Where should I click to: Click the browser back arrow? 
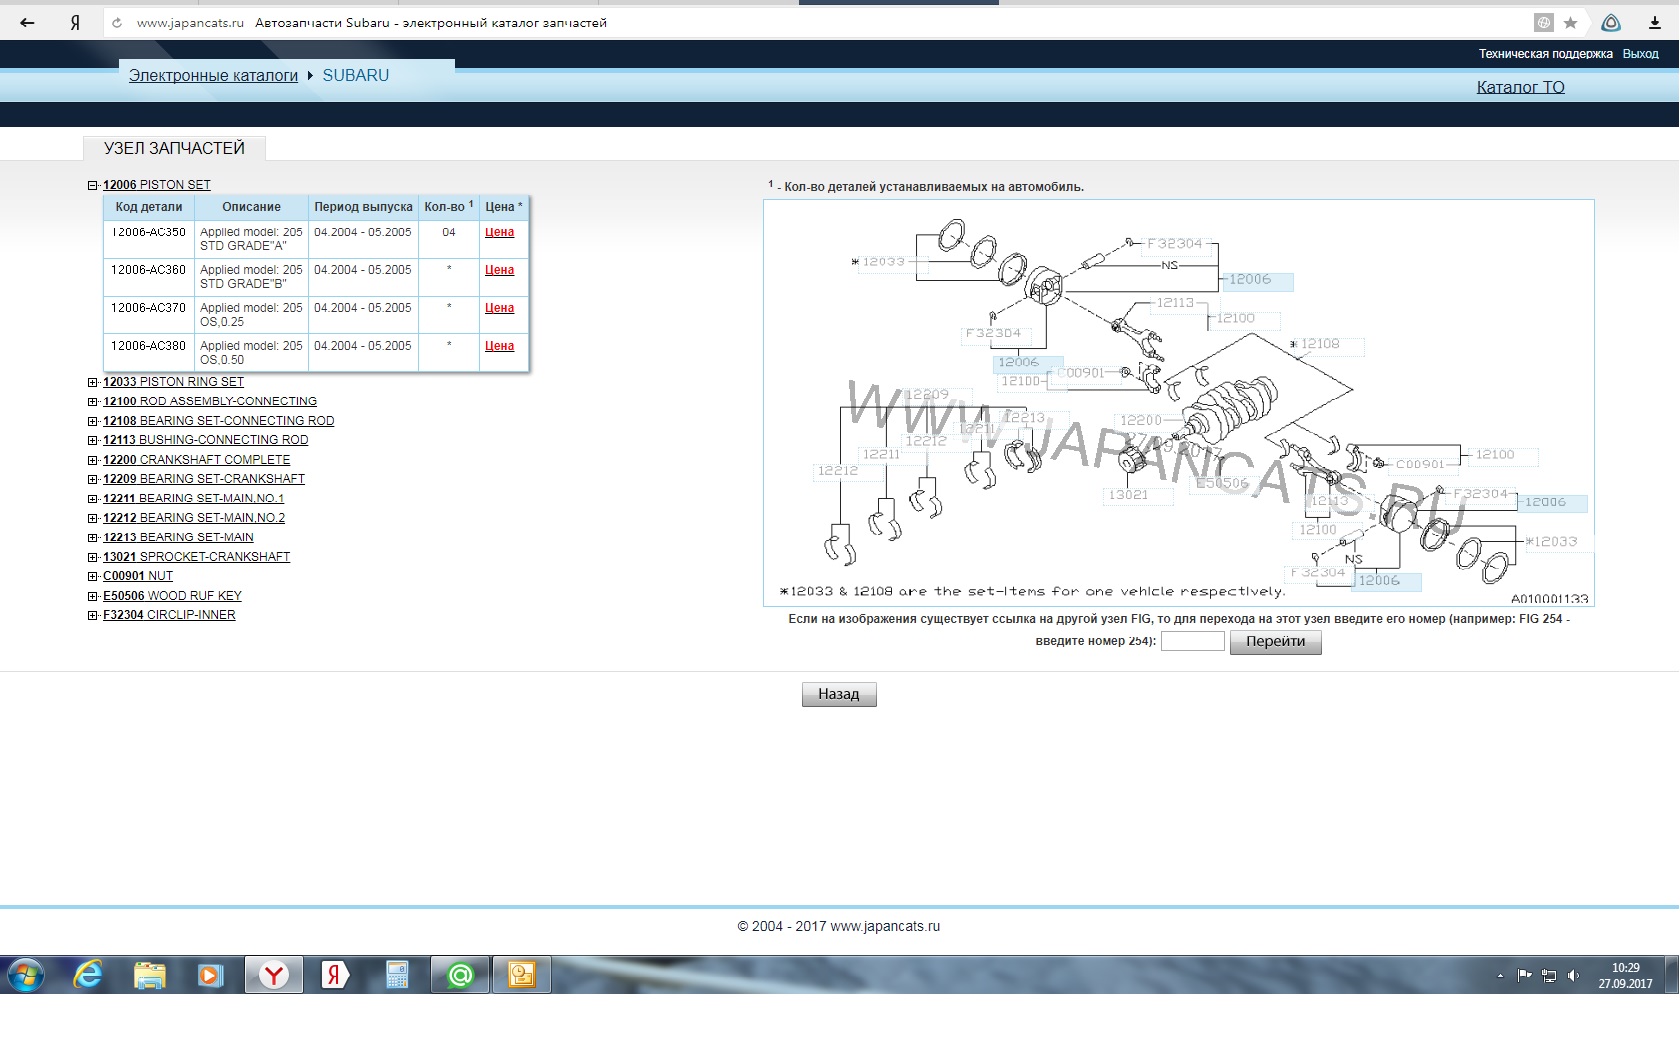click(27, 22)
